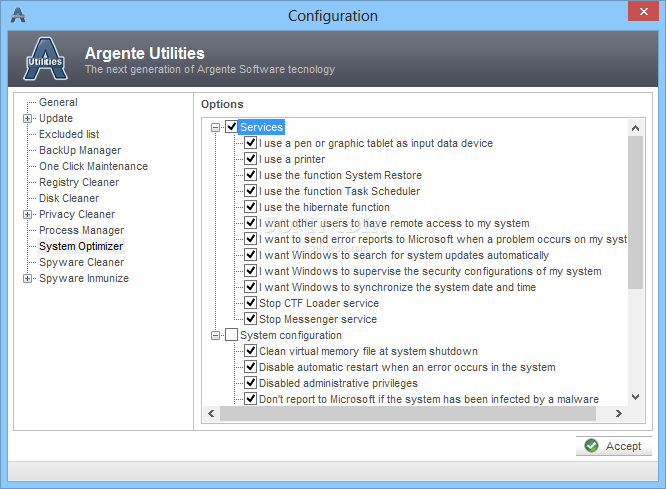Select Privacy Cleaner in sidebar
666x489 pixels.
click(77, 214)
